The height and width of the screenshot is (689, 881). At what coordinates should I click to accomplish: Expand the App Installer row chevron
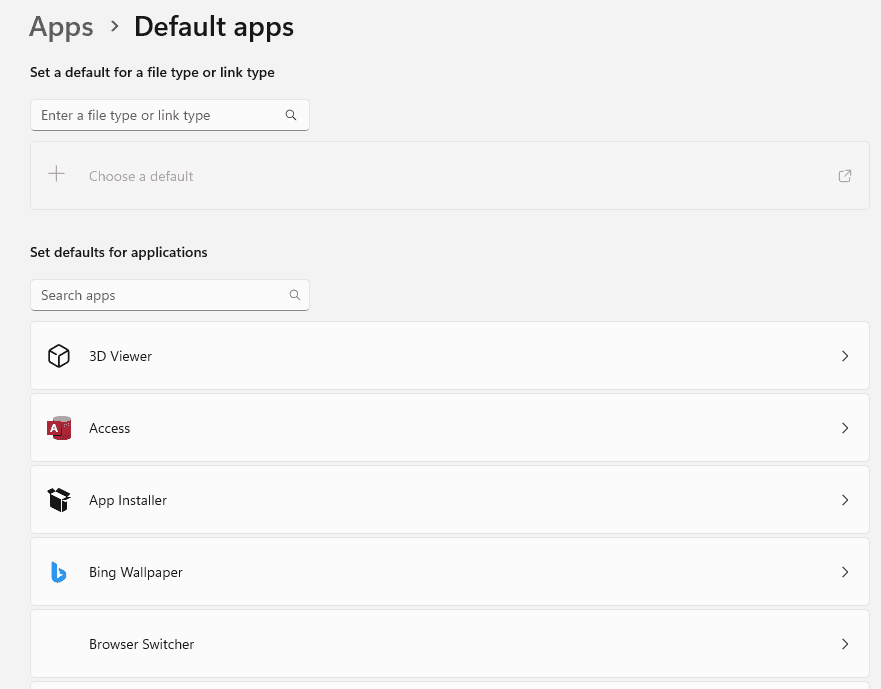tap(844, 500)
